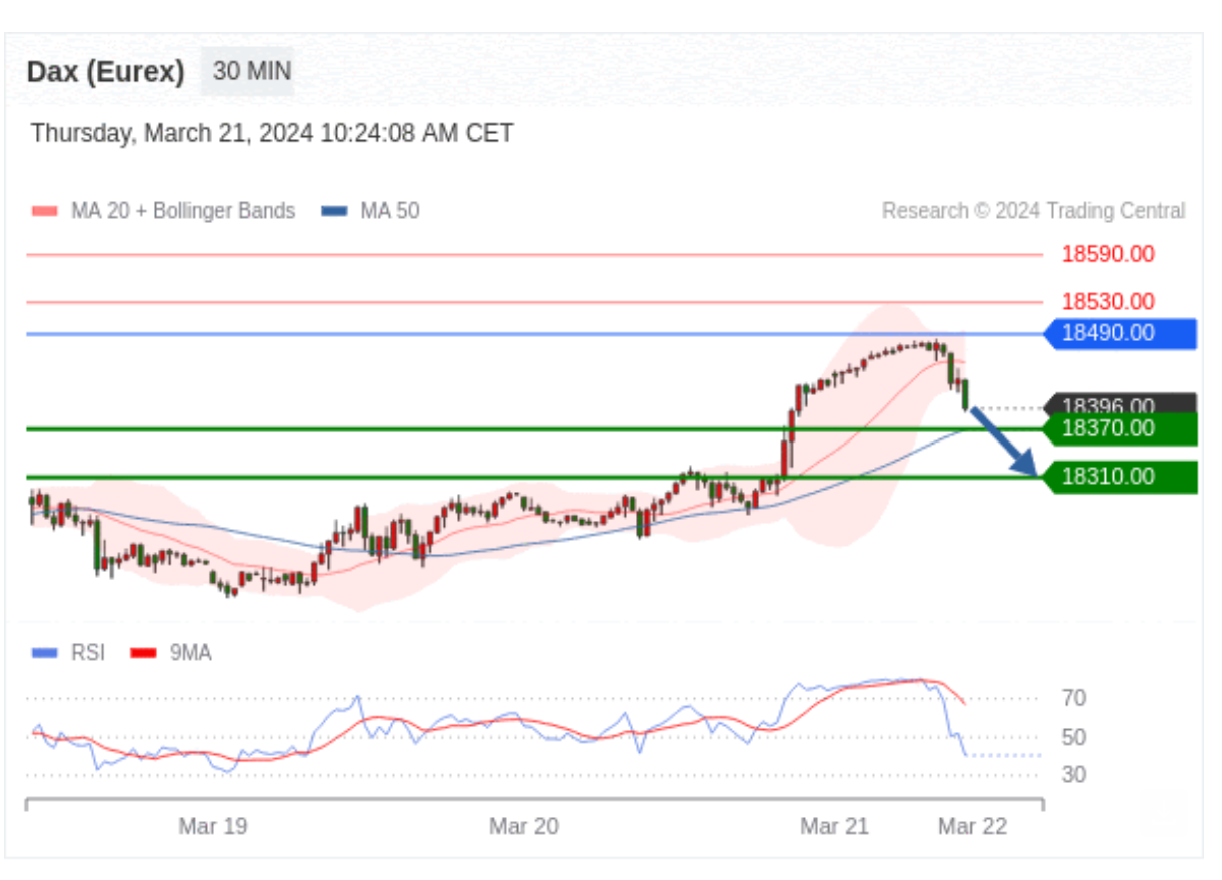
Task: Click the red 9MA legend swatch
Action: [x=144, y=654]
